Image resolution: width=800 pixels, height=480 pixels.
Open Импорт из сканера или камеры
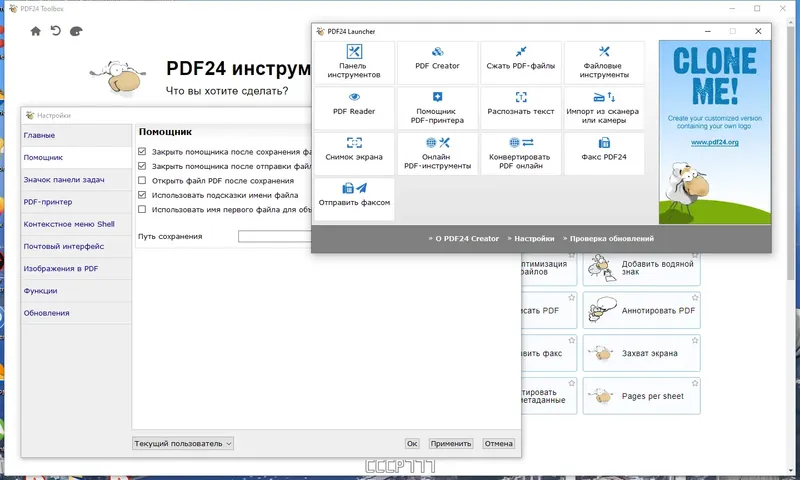(x=604, y=108)
